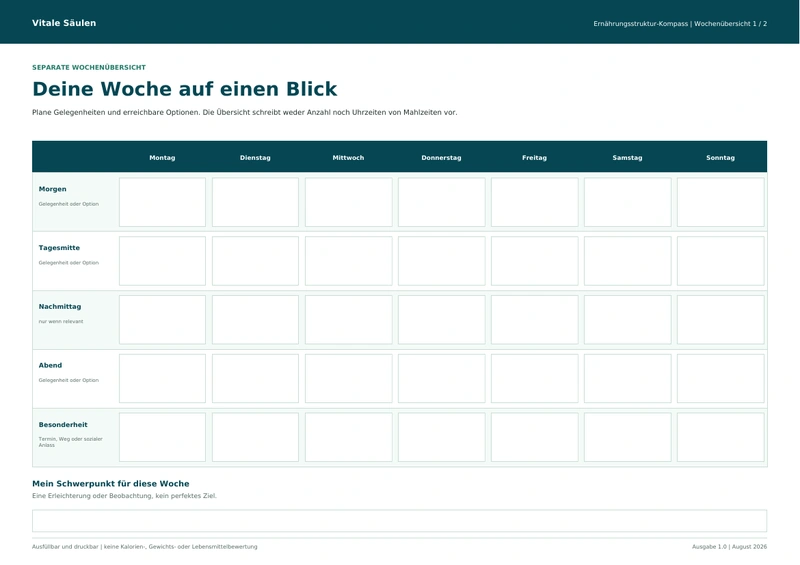Click the 'Abend' row label
800x565 pixels.
(x=50, y=365)
